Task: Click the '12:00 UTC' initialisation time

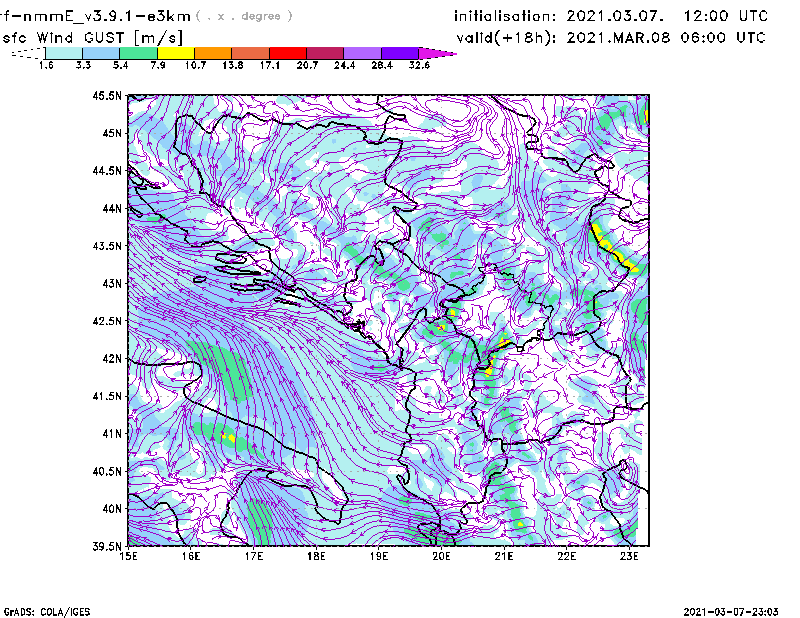Action: click(x=726, y=16)
